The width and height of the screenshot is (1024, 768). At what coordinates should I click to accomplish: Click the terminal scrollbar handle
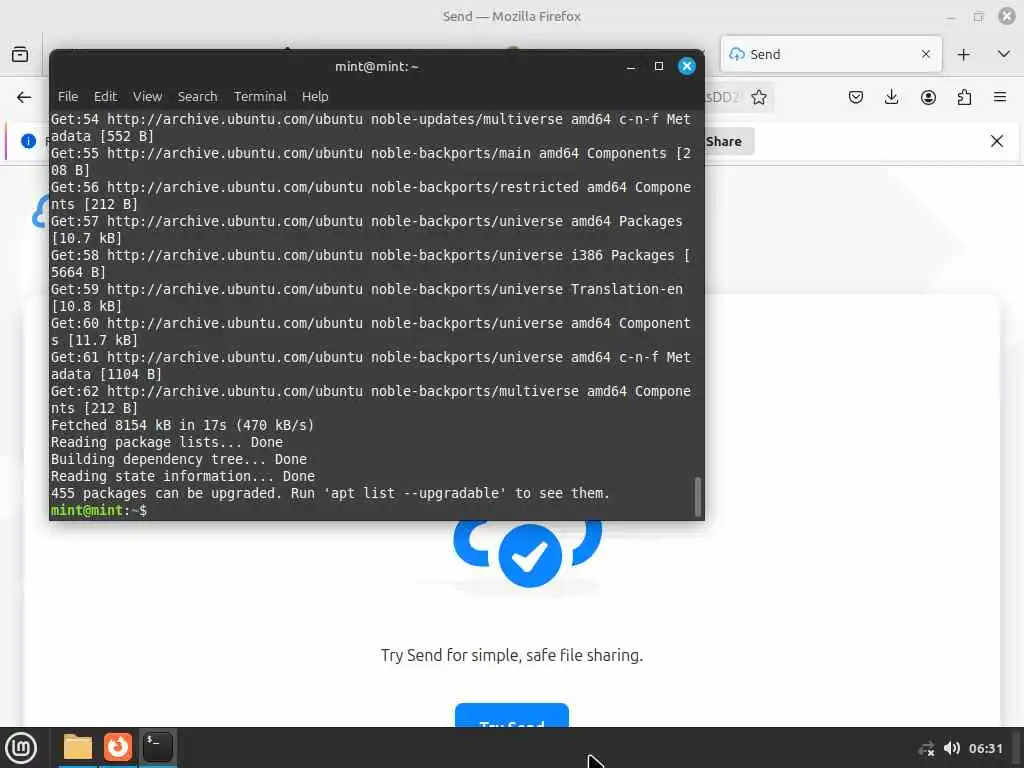(x=697, y=496)
